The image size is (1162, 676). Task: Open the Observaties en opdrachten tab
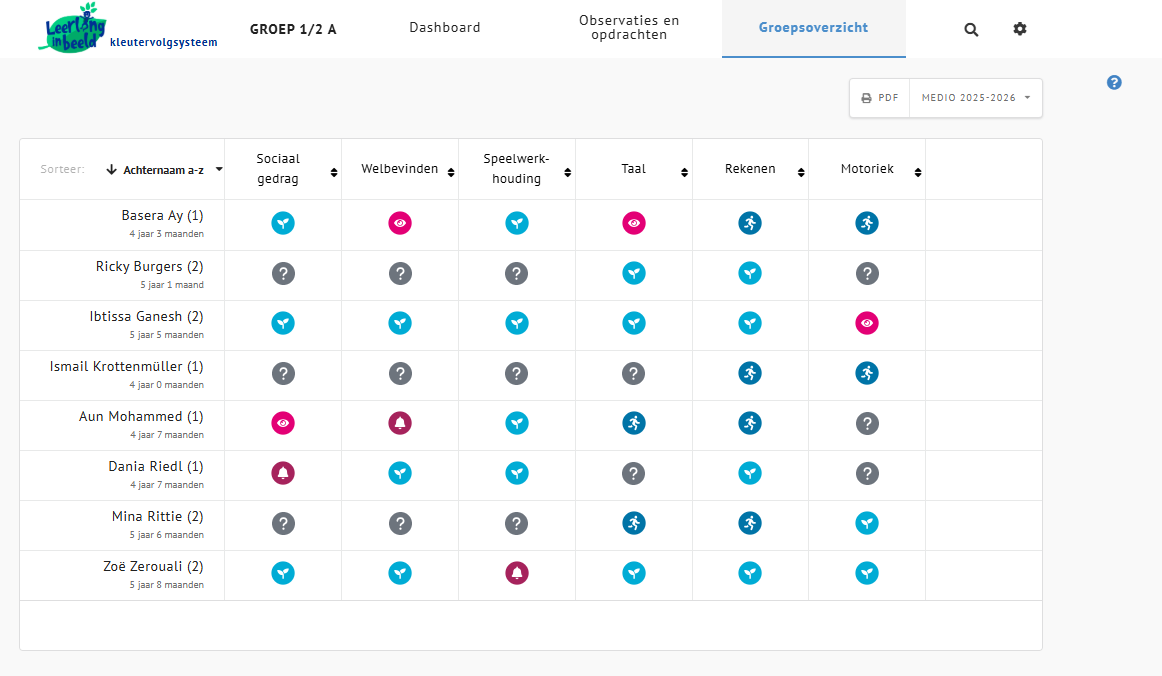pos(629,28)
